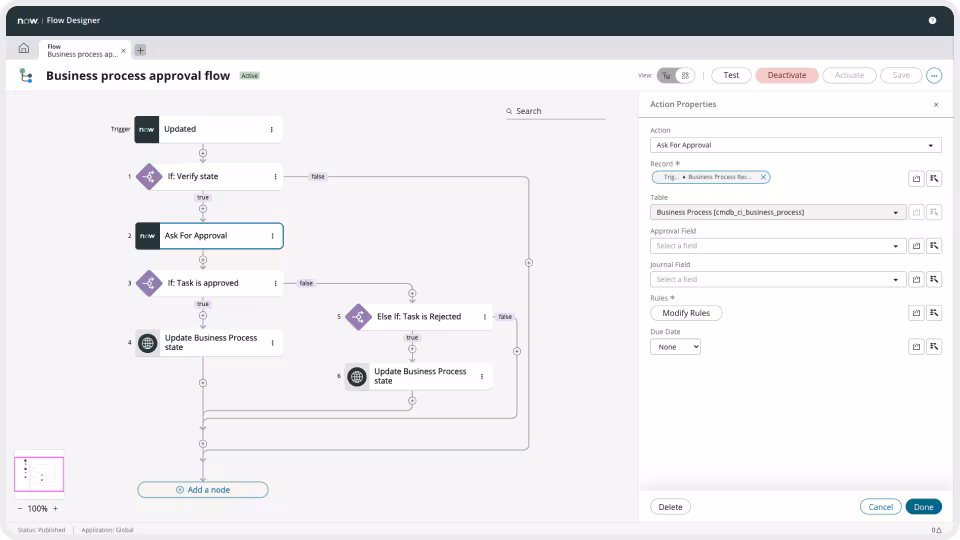Click the Modify Rules button
This screenshot has width=960, height=540.
(x=686, y=313)
